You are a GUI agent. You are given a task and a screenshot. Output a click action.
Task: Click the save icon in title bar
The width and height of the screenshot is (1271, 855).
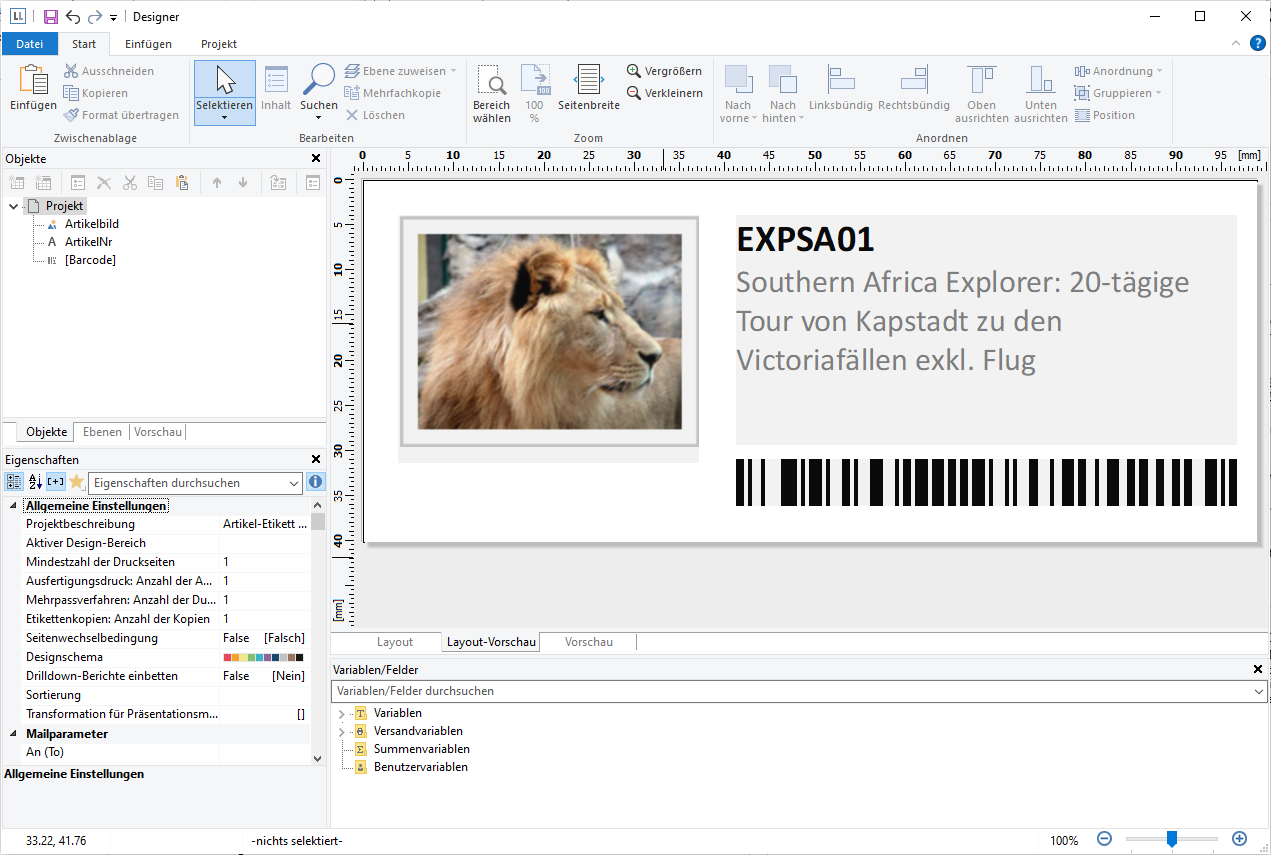tap(50, 17)
